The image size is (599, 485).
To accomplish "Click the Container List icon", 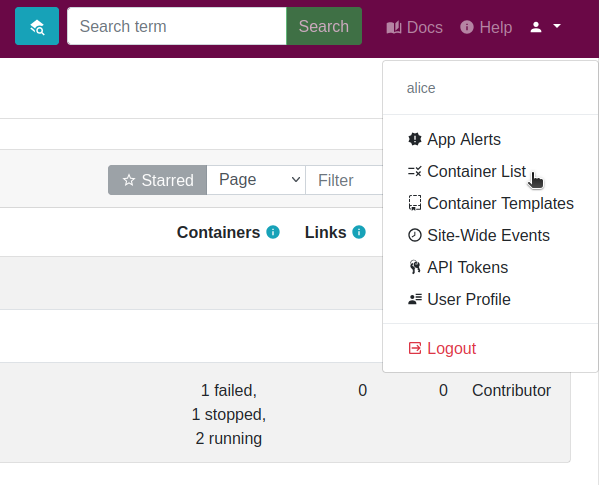I will coord(415,171).
